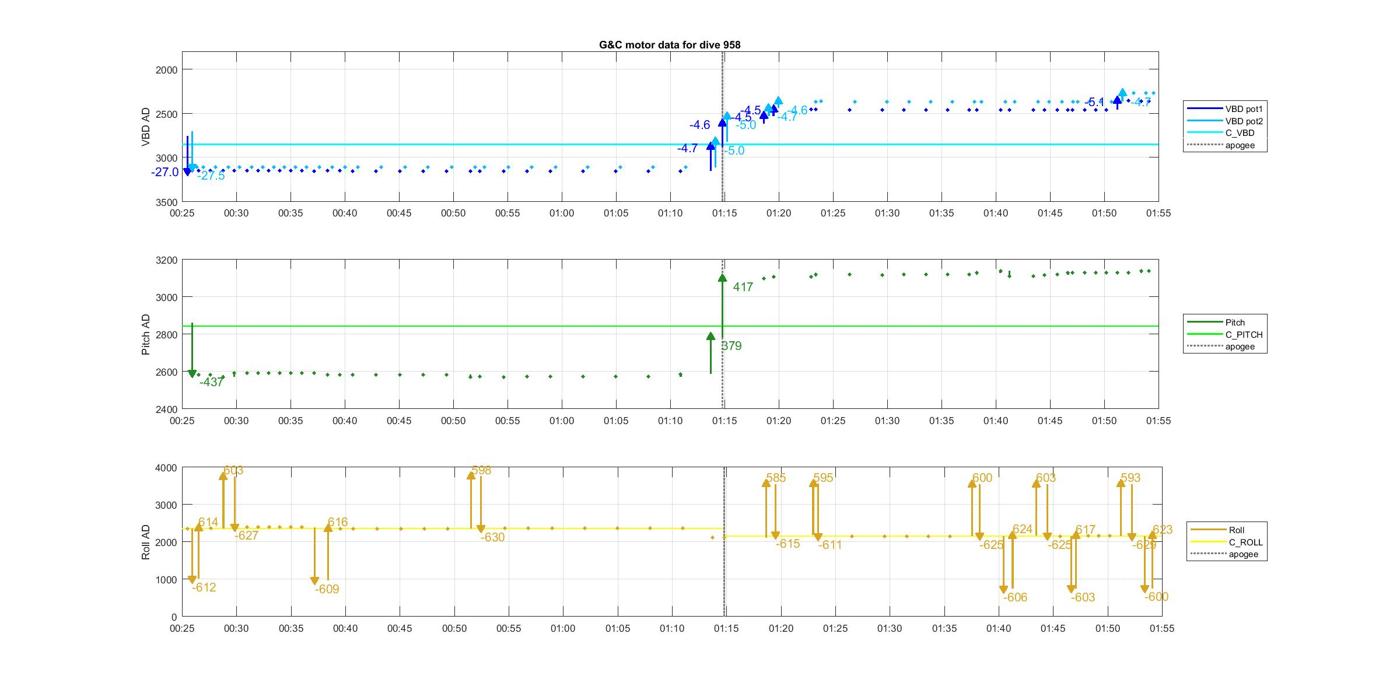Click the '-609' roll data label

click(x=327, y=589)
